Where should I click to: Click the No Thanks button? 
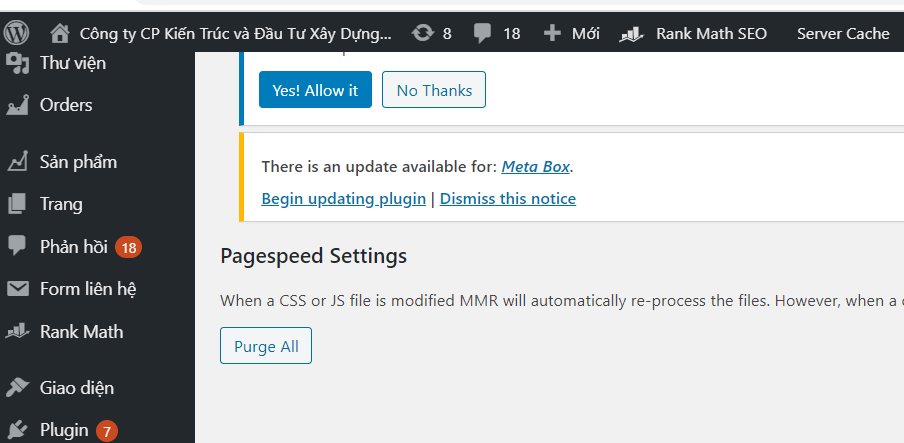(434, 89)
